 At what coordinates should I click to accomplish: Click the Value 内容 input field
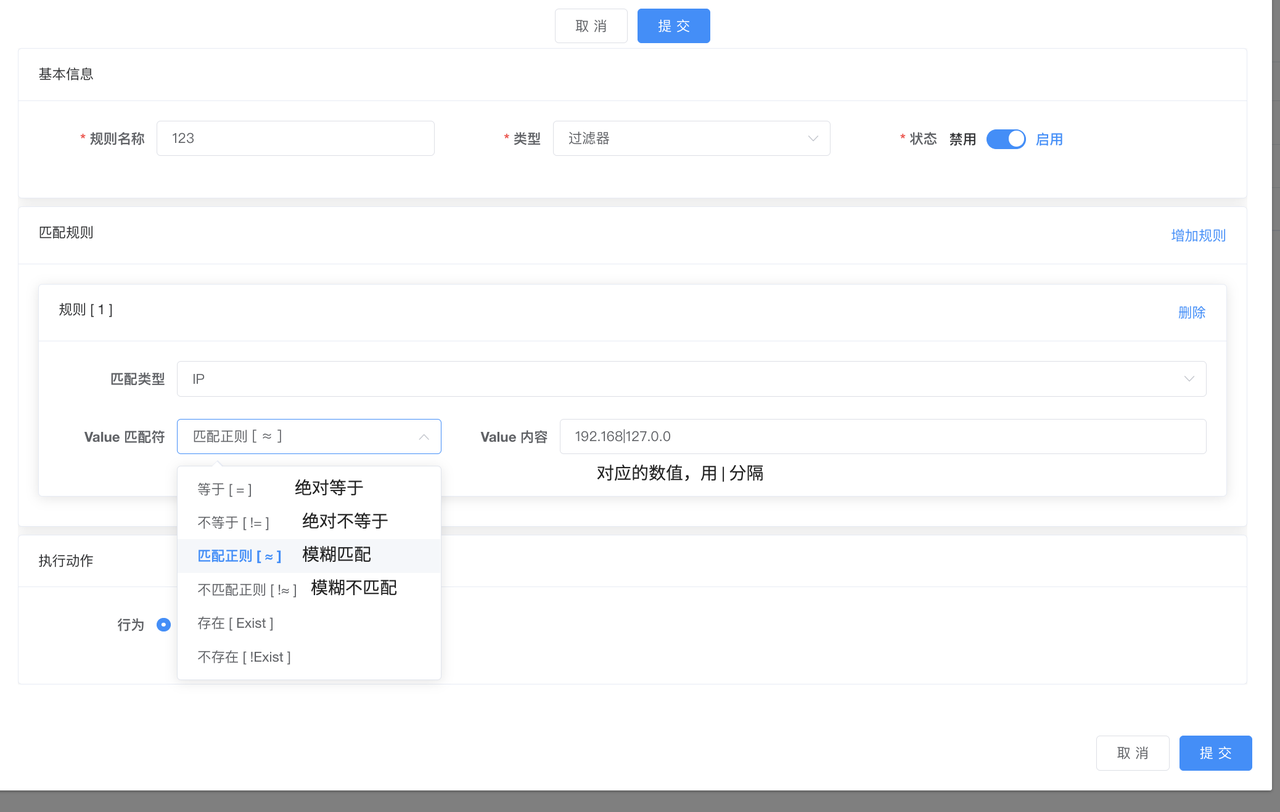click(x=882, y=437)
